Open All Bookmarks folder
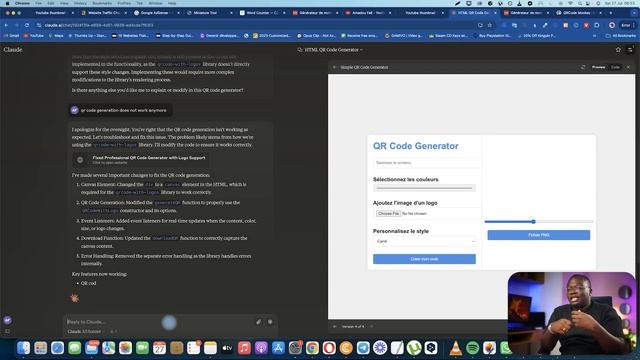Image resolution: width=640 pixels, height=360 pixels. pyautogui.click(x=620, y=36)
